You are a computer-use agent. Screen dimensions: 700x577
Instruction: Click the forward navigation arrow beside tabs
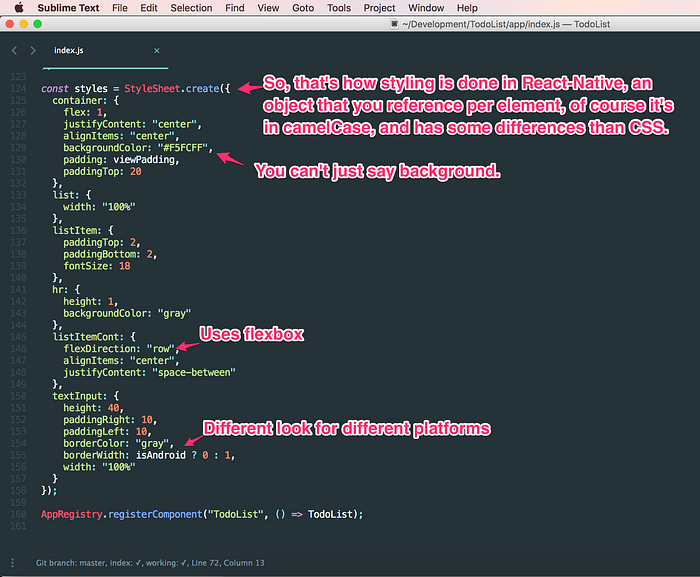coord(33,50)
